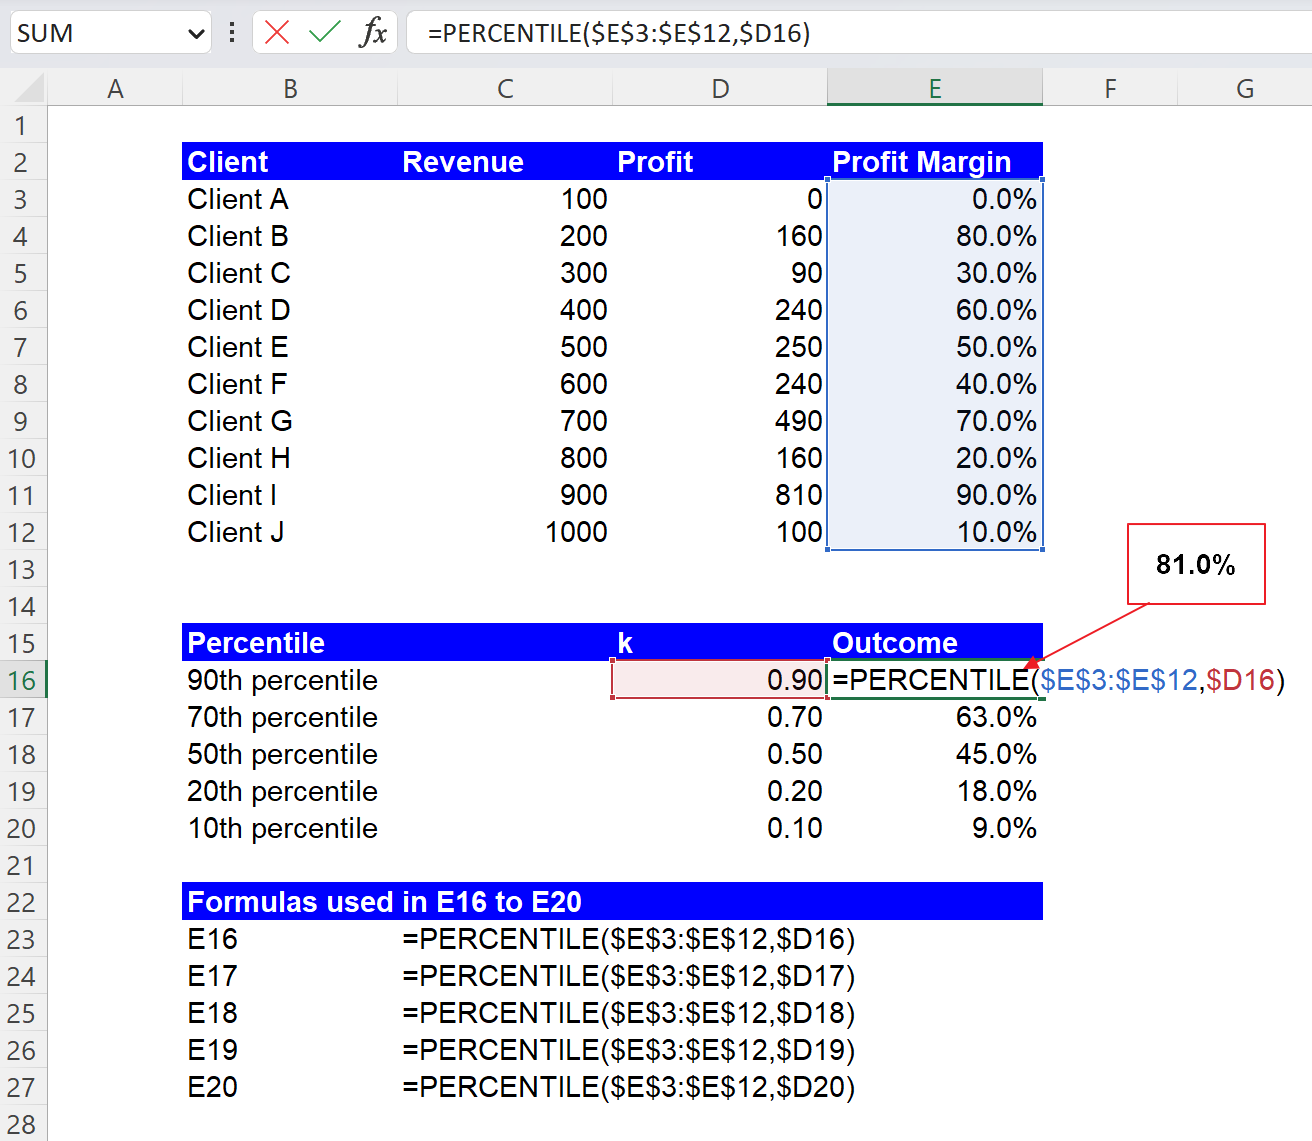Confirm formula entry with green checkmark icon

coord(323,31)
